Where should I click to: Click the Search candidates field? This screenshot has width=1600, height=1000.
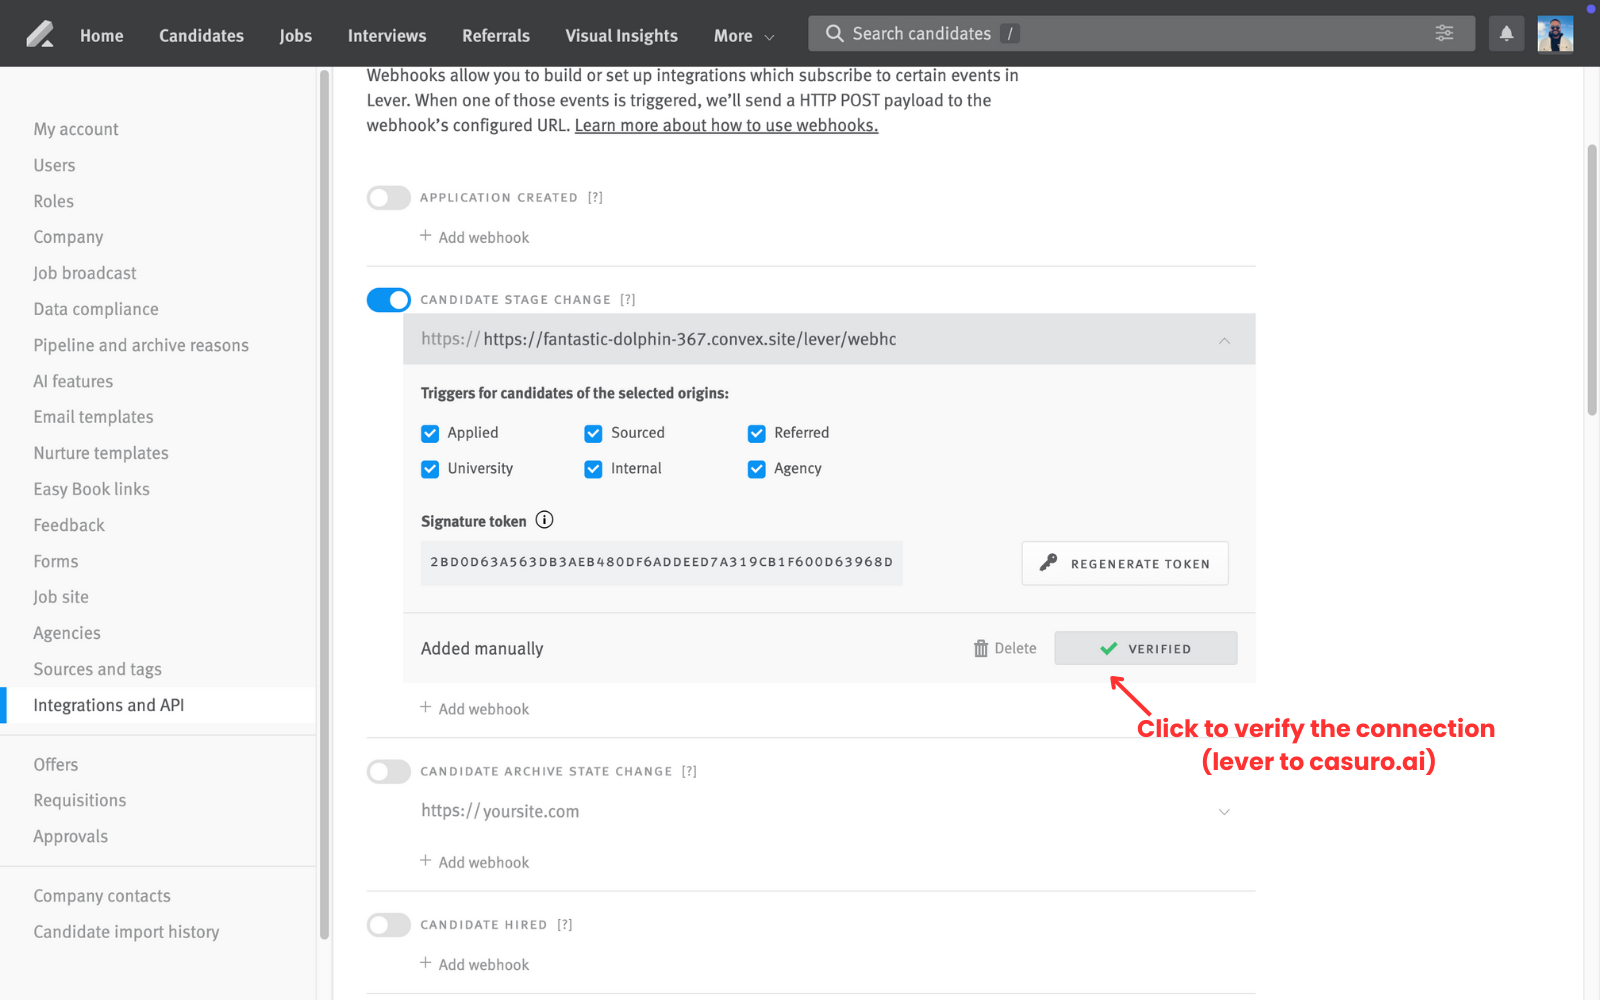[x=1141, y=33]
